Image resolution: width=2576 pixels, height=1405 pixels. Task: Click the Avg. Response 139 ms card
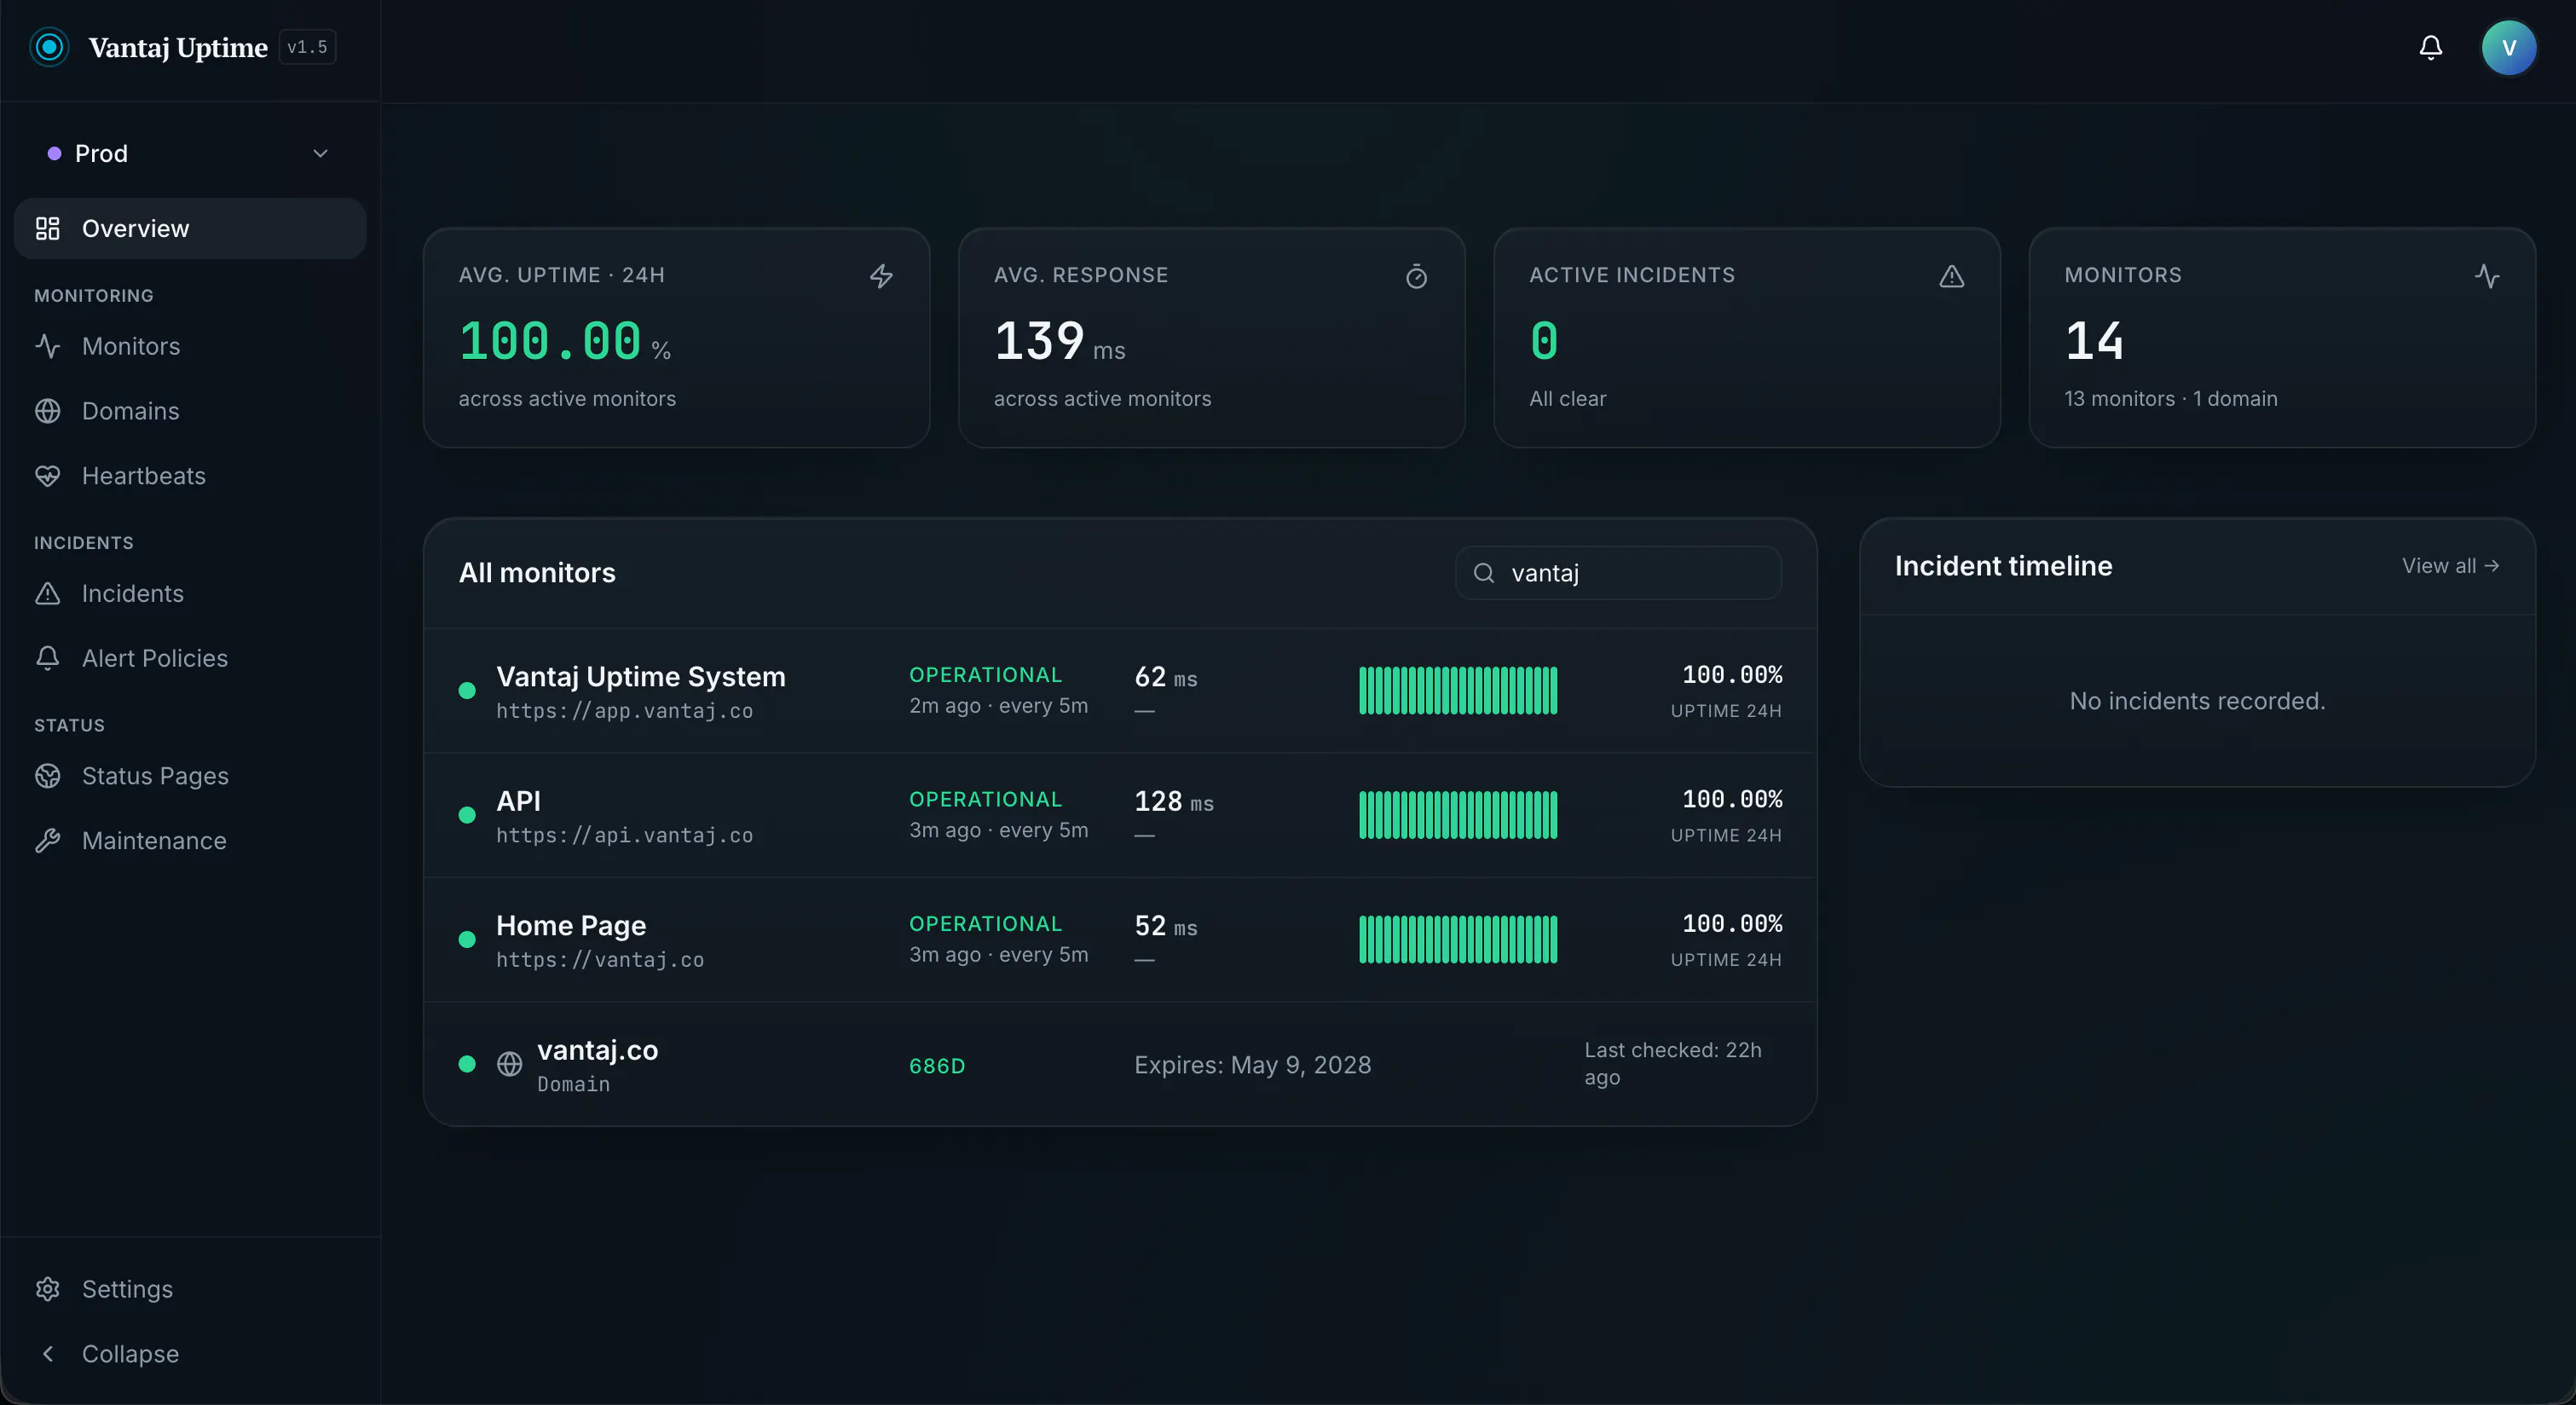coord(1212,338)
